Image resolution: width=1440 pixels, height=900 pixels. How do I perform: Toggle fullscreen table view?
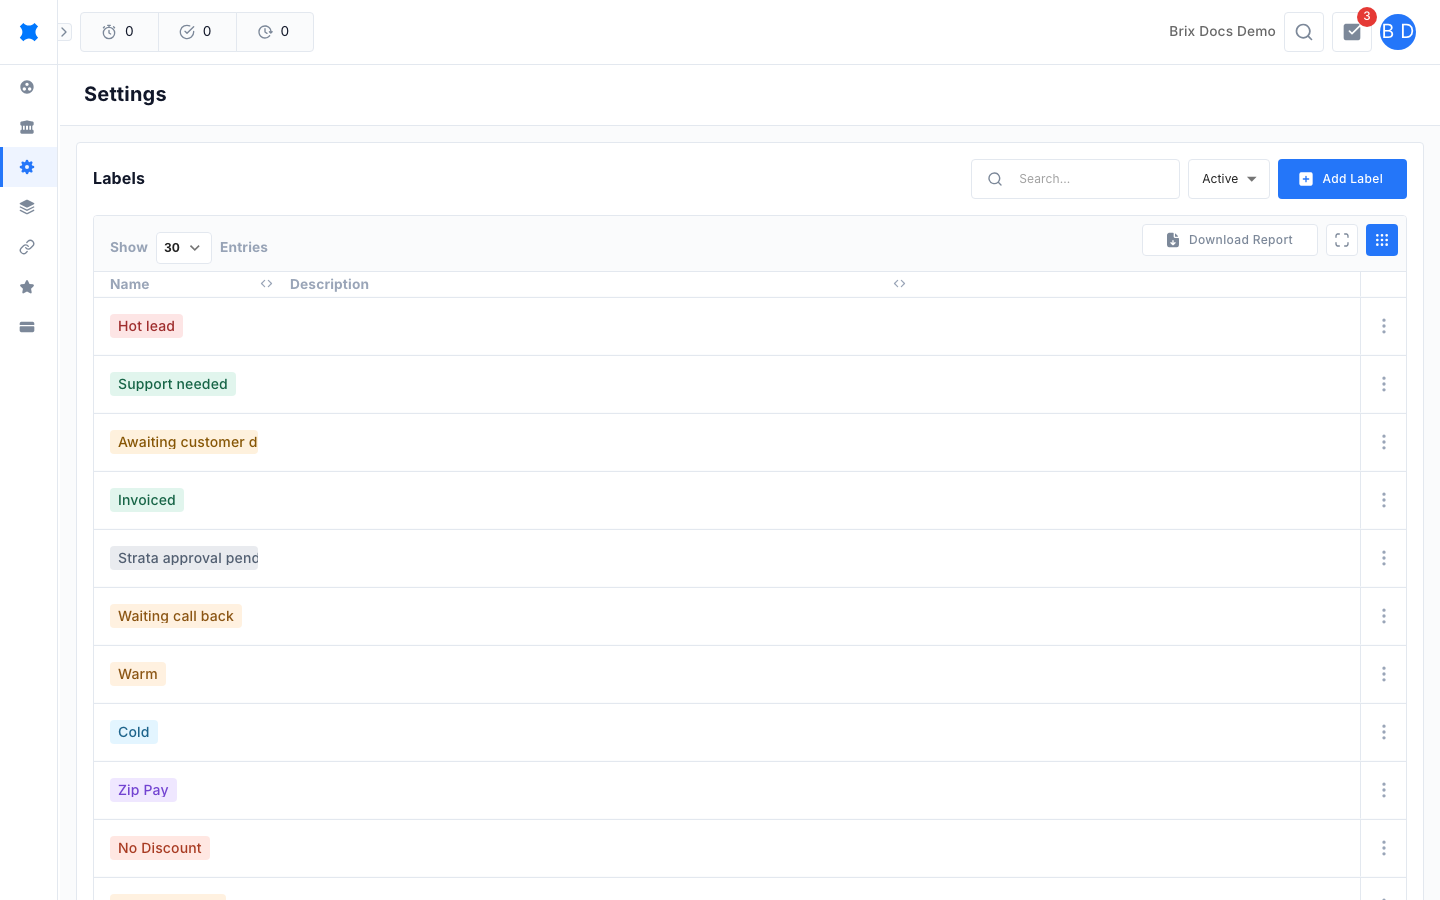pos(1342,240)
